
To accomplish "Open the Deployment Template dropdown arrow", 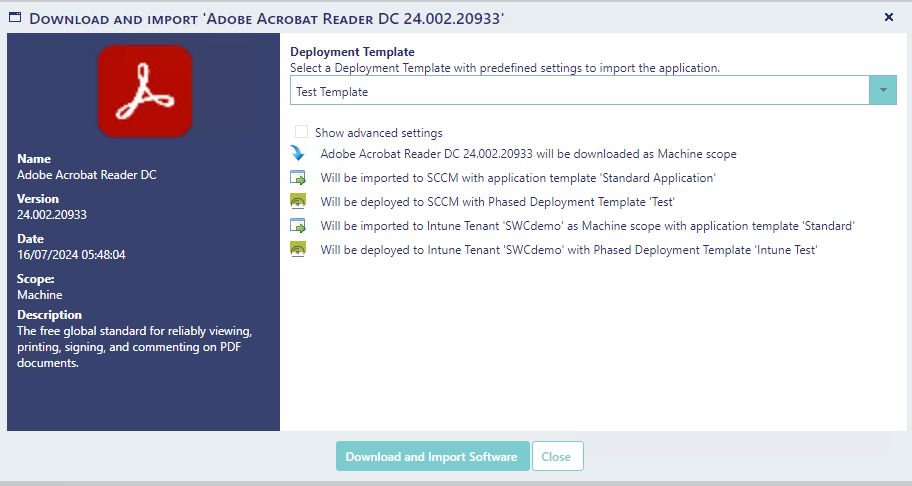I will (x=883, y=90).
